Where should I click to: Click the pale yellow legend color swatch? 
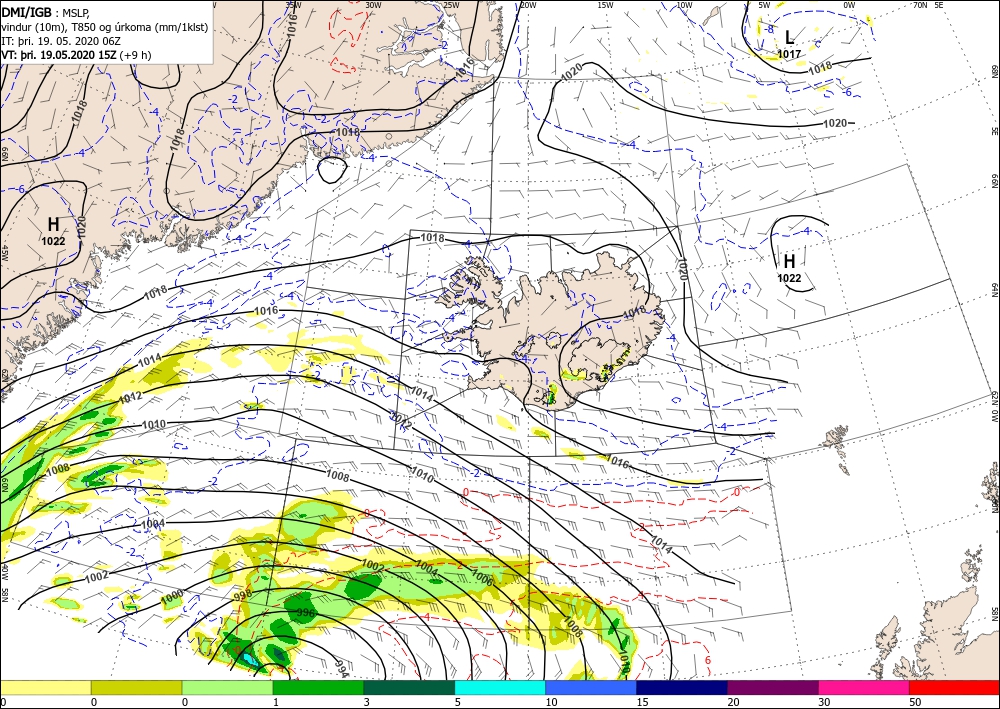45,687
